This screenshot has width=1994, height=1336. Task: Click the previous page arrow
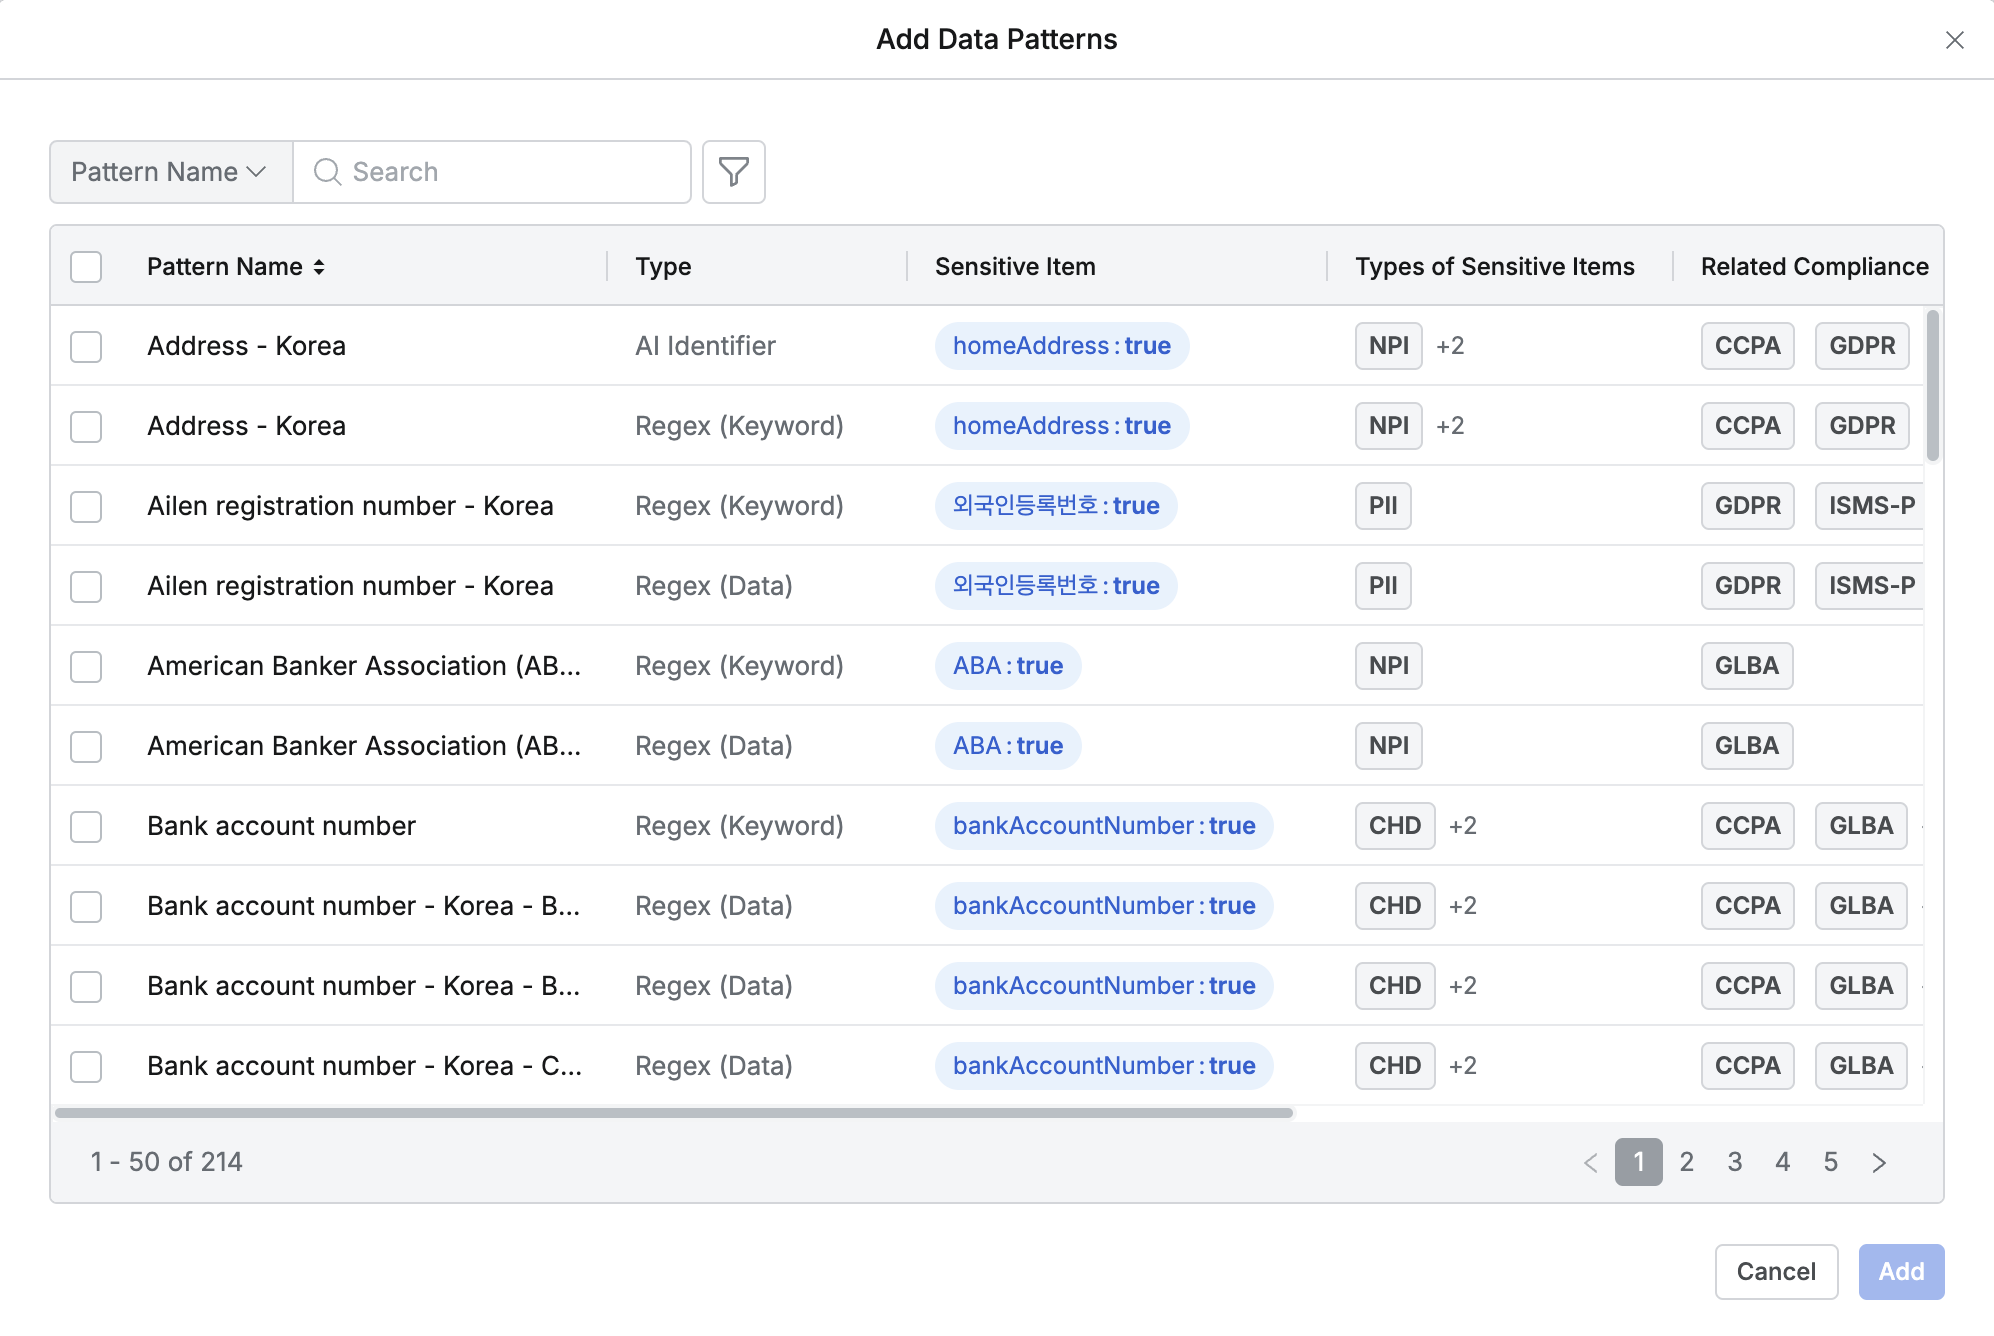click(1590, 1162)
